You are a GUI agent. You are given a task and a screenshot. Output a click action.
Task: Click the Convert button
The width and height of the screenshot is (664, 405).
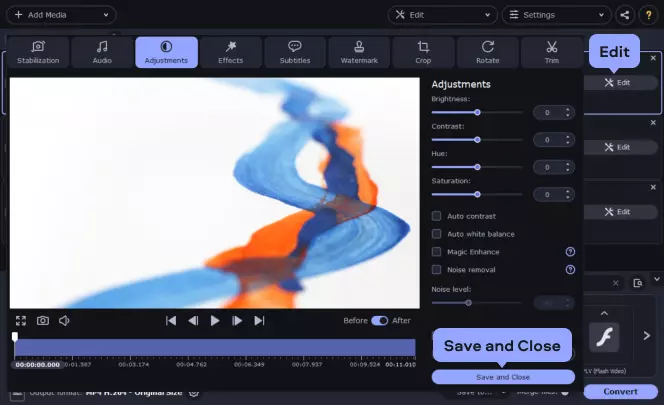point(620,391)
